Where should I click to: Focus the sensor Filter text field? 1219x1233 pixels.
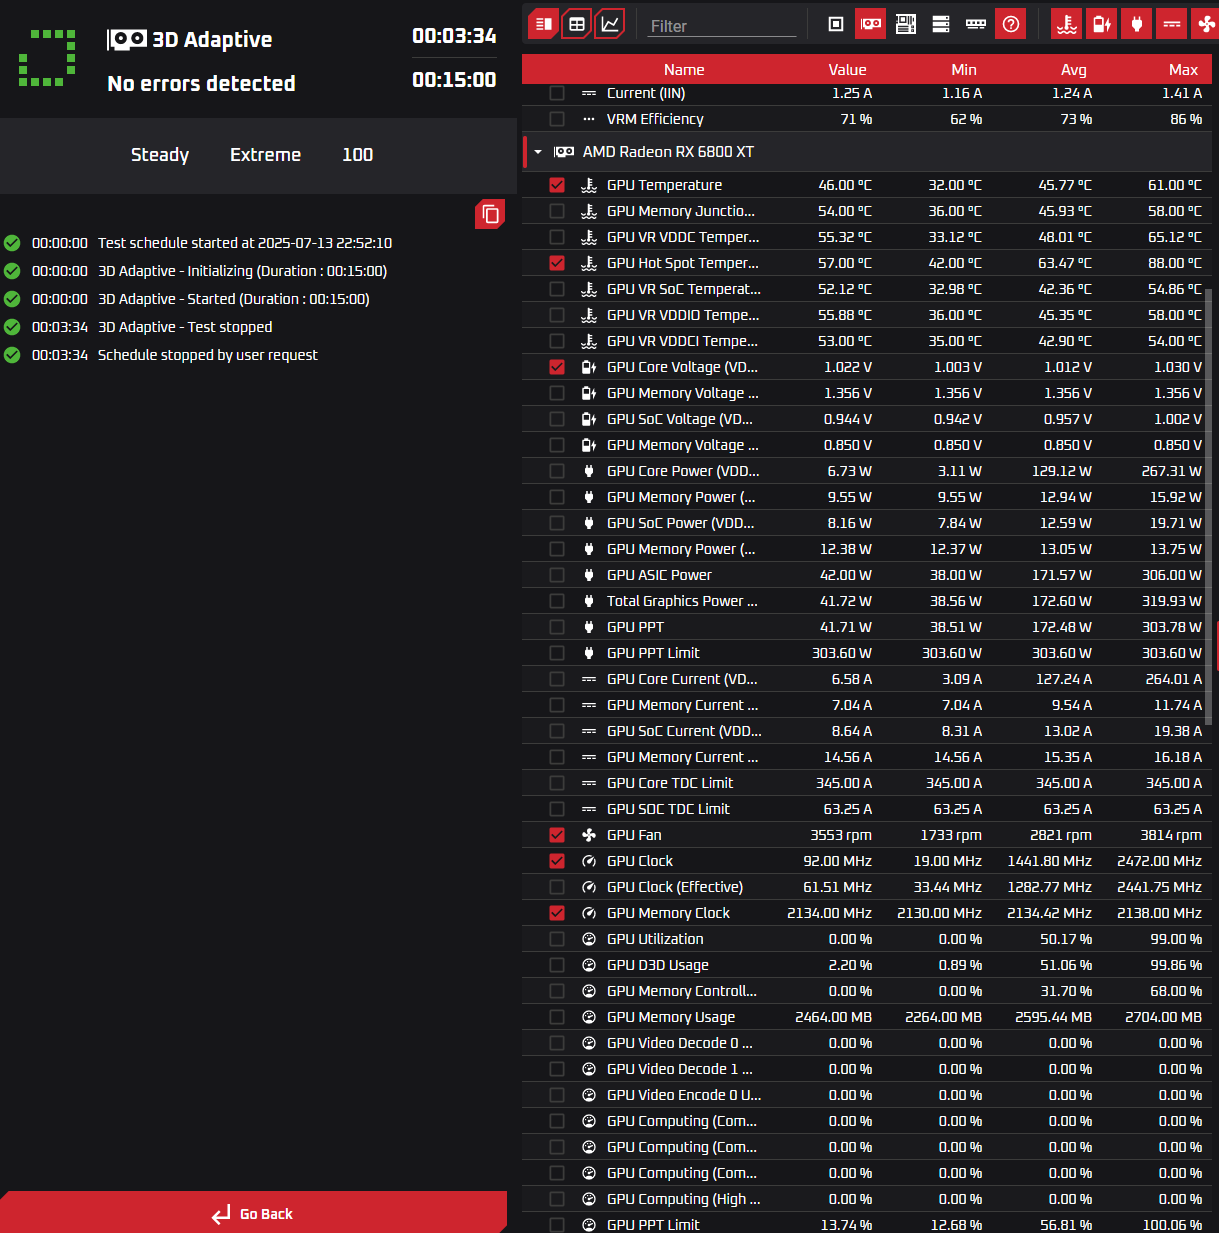[x=721, y=26]
